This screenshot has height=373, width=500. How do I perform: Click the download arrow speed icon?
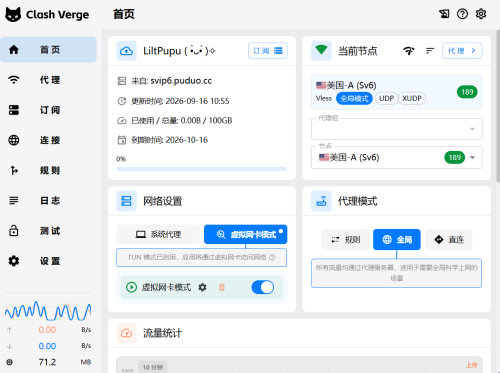(9, 346)
